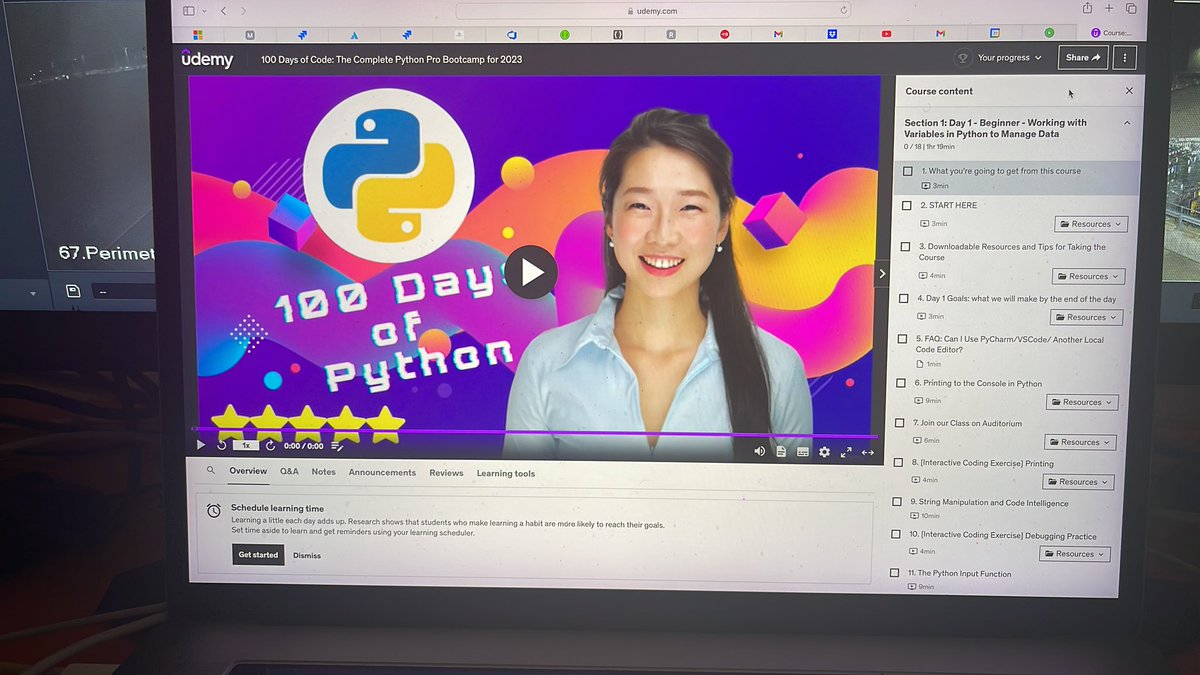Change playback speed 1x

pyautogui.click(x=245, y=446)
